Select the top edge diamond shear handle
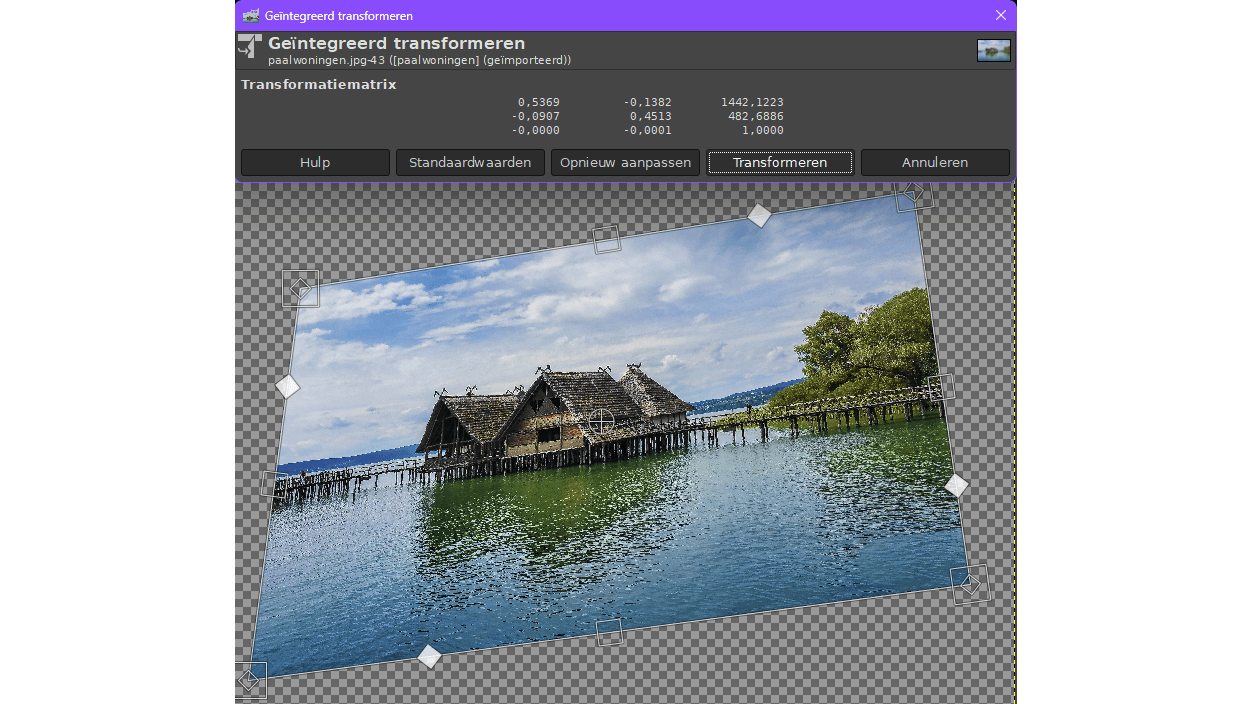Screen dimensions: 1252x704 click(x=760, y=215)
